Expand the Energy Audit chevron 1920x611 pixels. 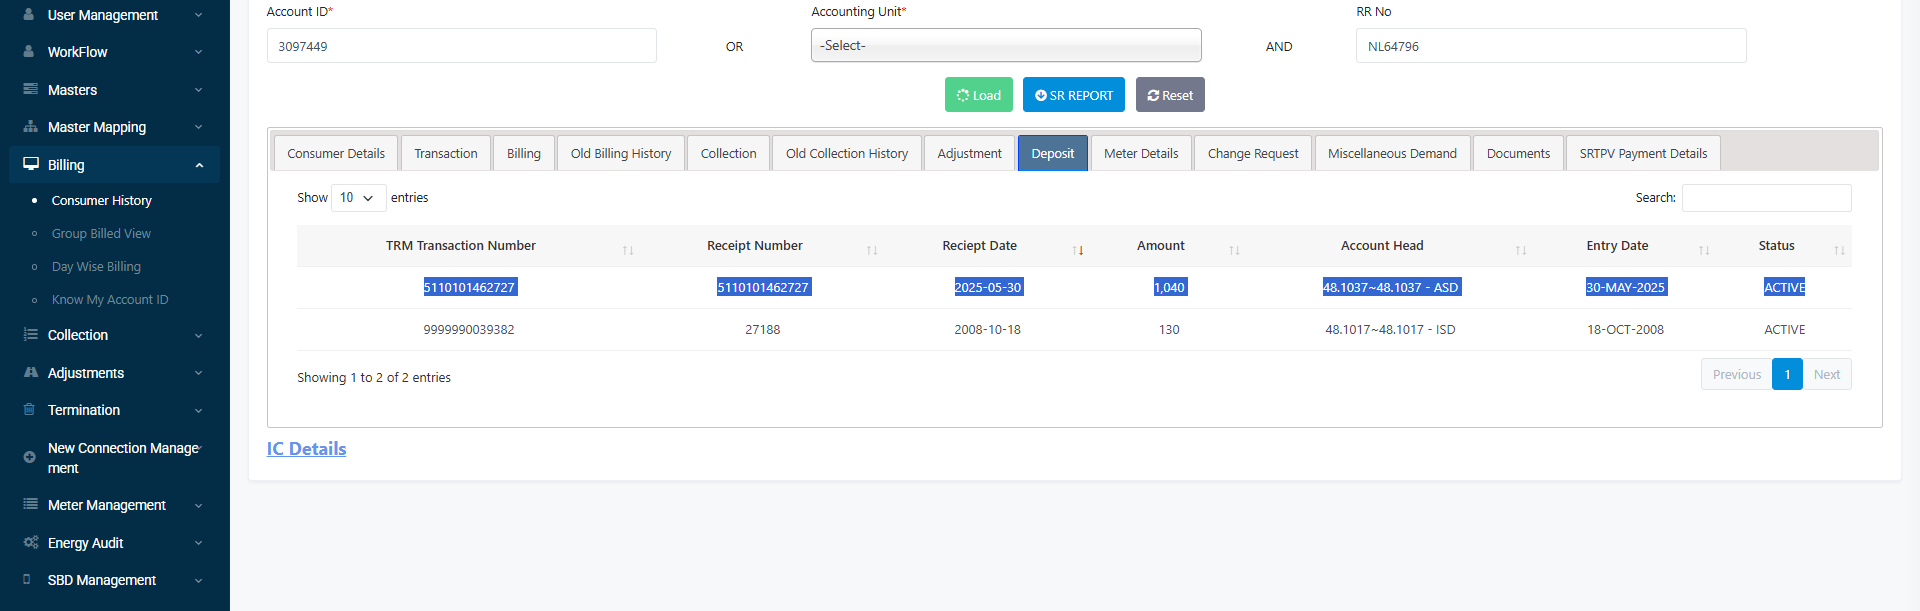click(x=198, y=543)
